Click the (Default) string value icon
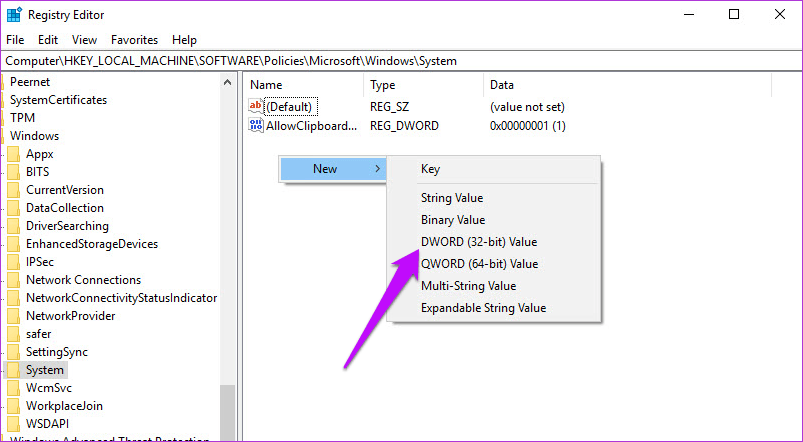The width and height of the screenshot is (803, 442). [x=256, y=106]
